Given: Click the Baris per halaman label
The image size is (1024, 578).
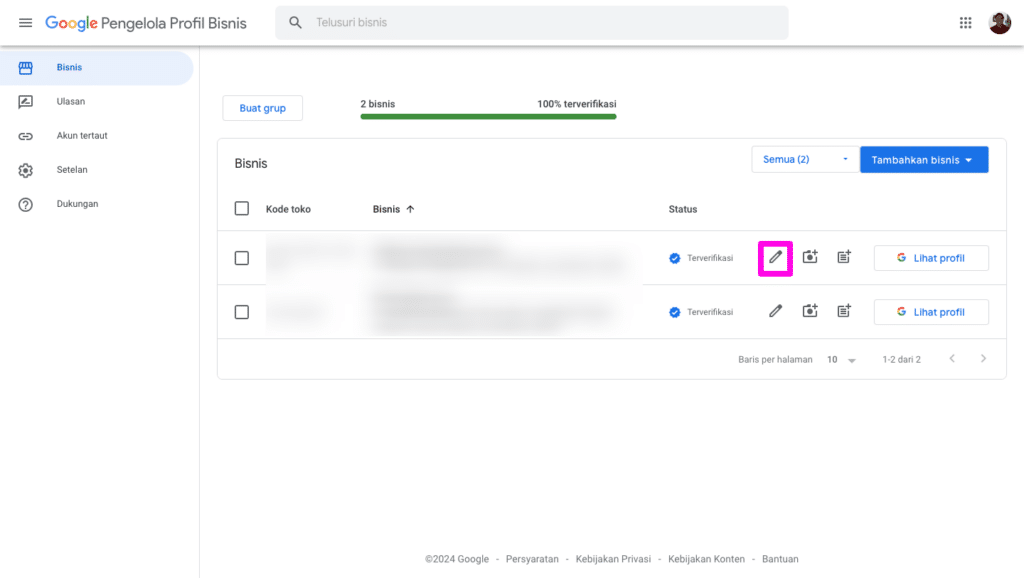Looking at the screenshot, I should point(775,360).
